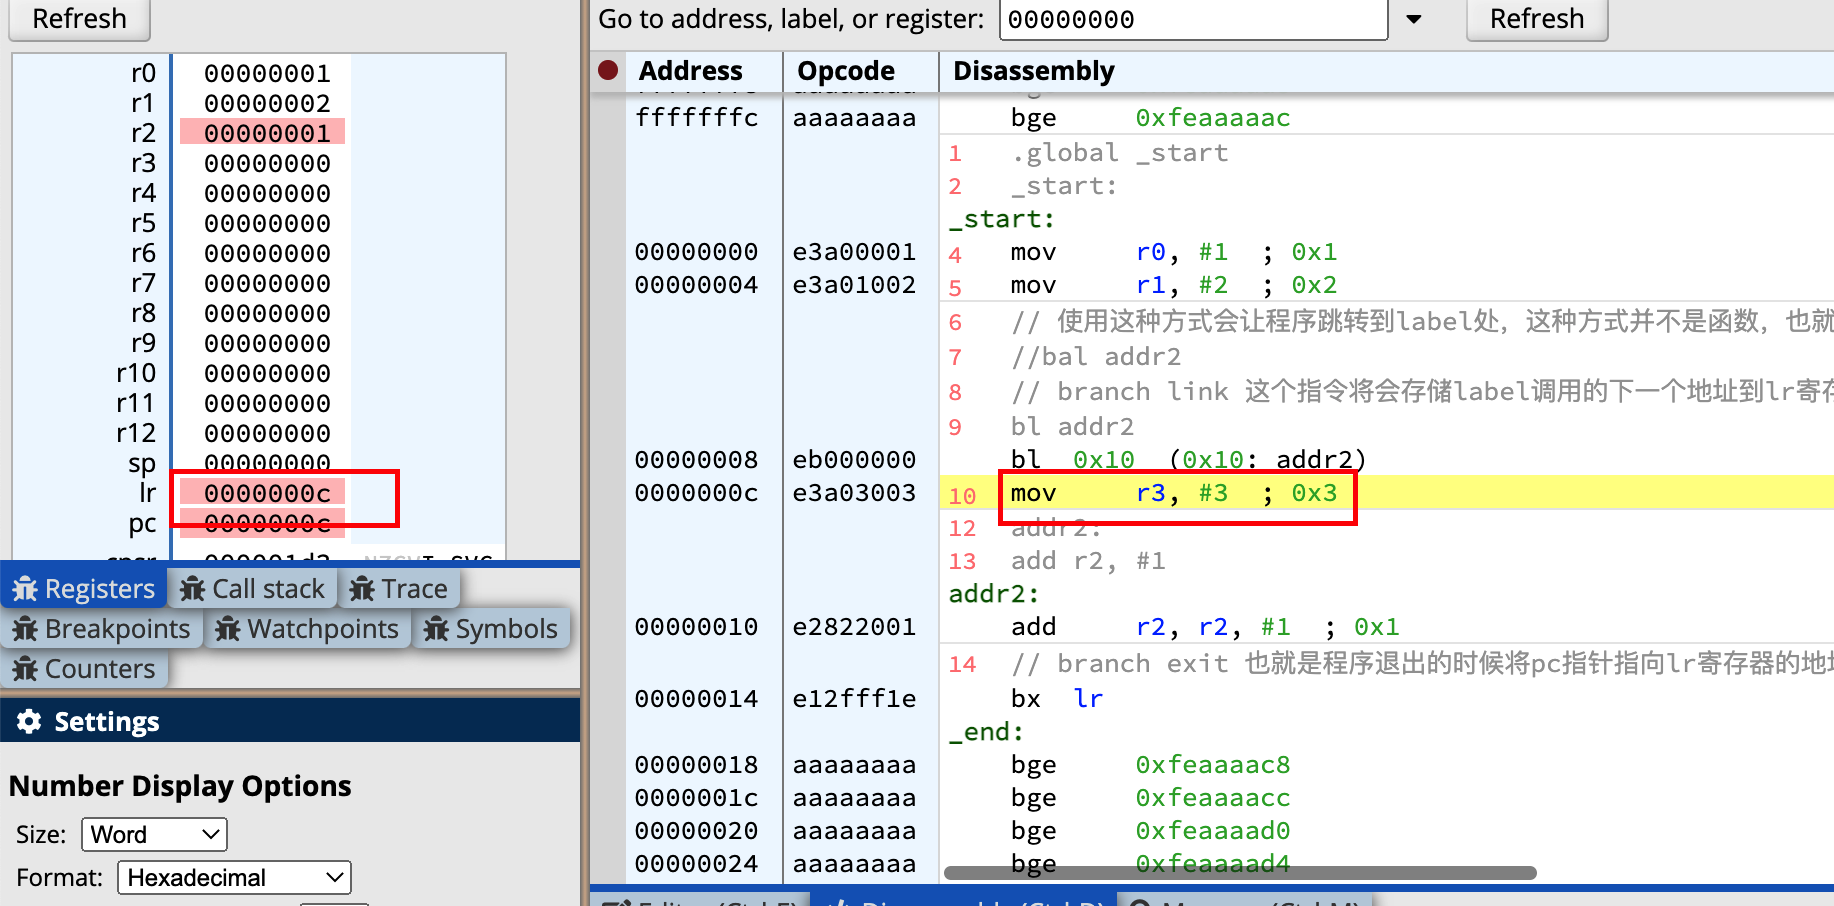The image size is (1834, 906).
Task: Click the bug icon on Watchpoints tab
Action: point(228,629)
